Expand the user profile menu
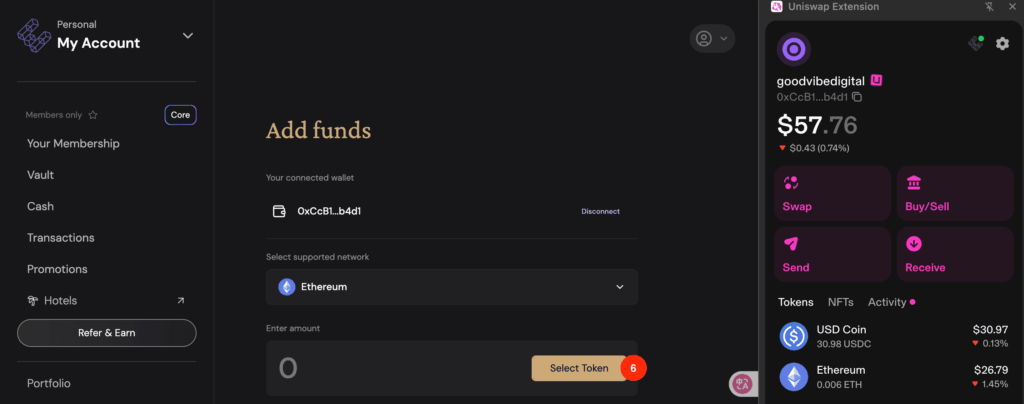The height and width of the screenshot is (404, 1024). pyautogui.click(x=712, y=39)
